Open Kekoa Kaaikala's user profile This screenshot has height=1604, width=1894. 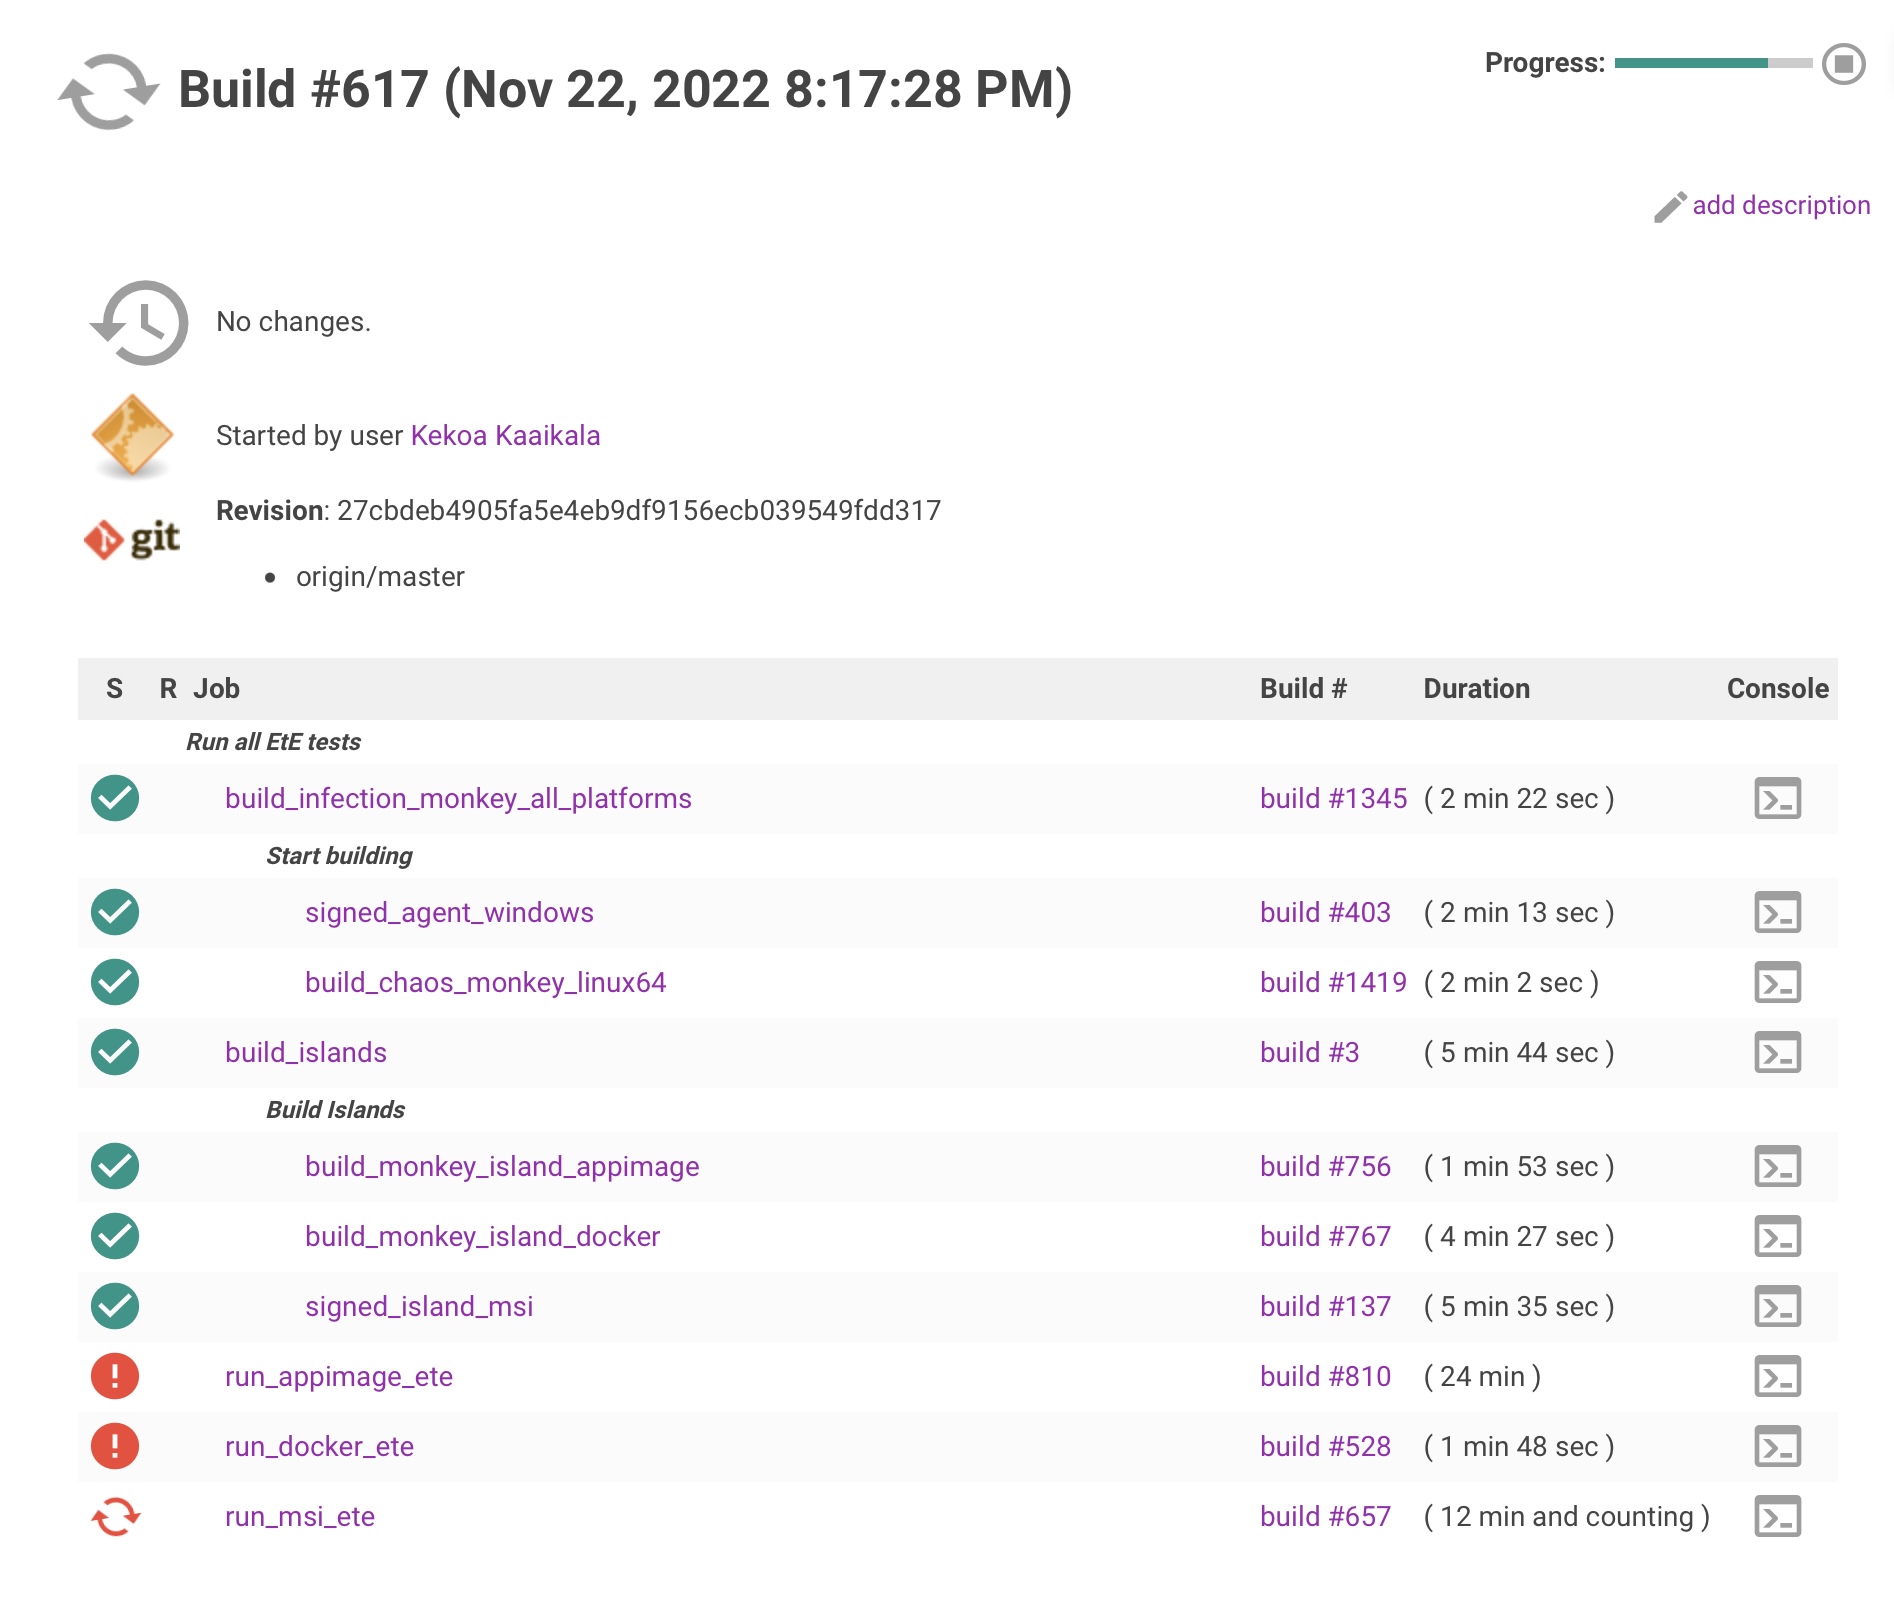point(505,436)
